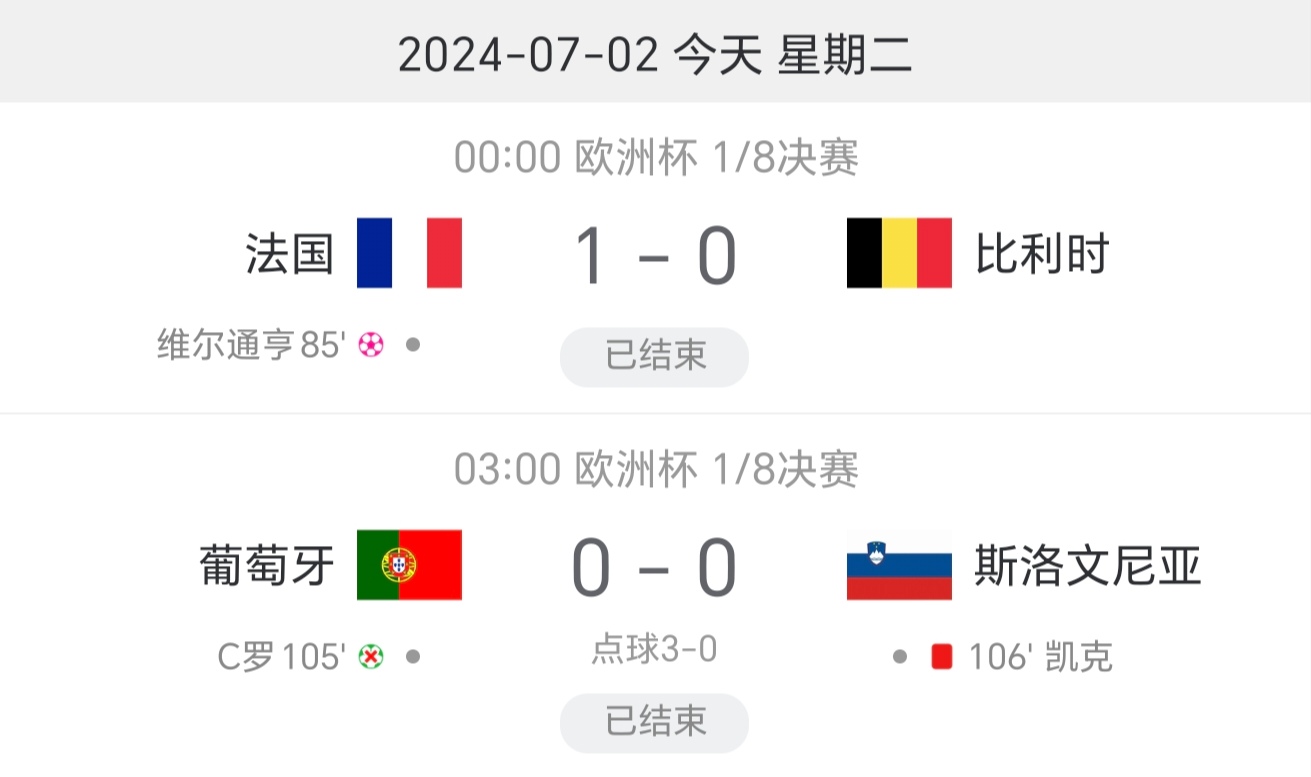
Task: Tap 已结束 under Portugal vs Slovenia
Action: click(654, 722)
